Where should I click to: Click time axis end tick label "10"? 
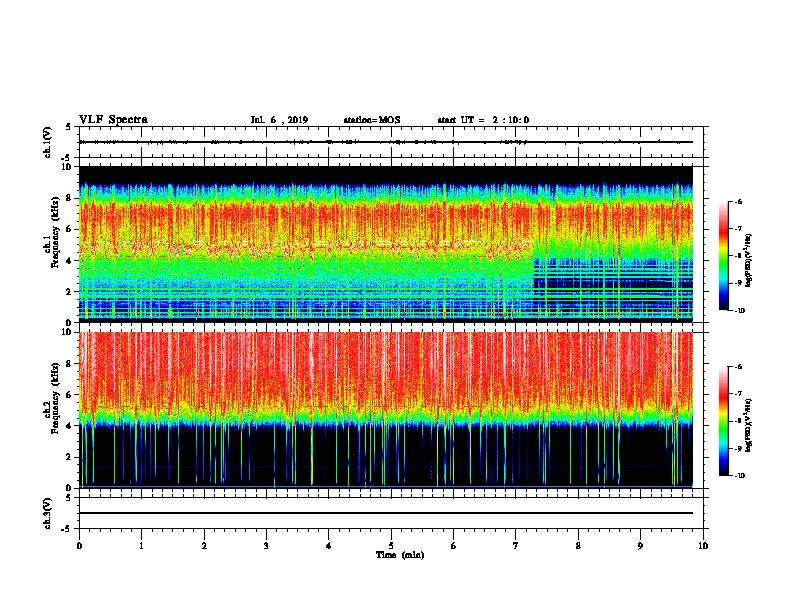click(703, 546)
